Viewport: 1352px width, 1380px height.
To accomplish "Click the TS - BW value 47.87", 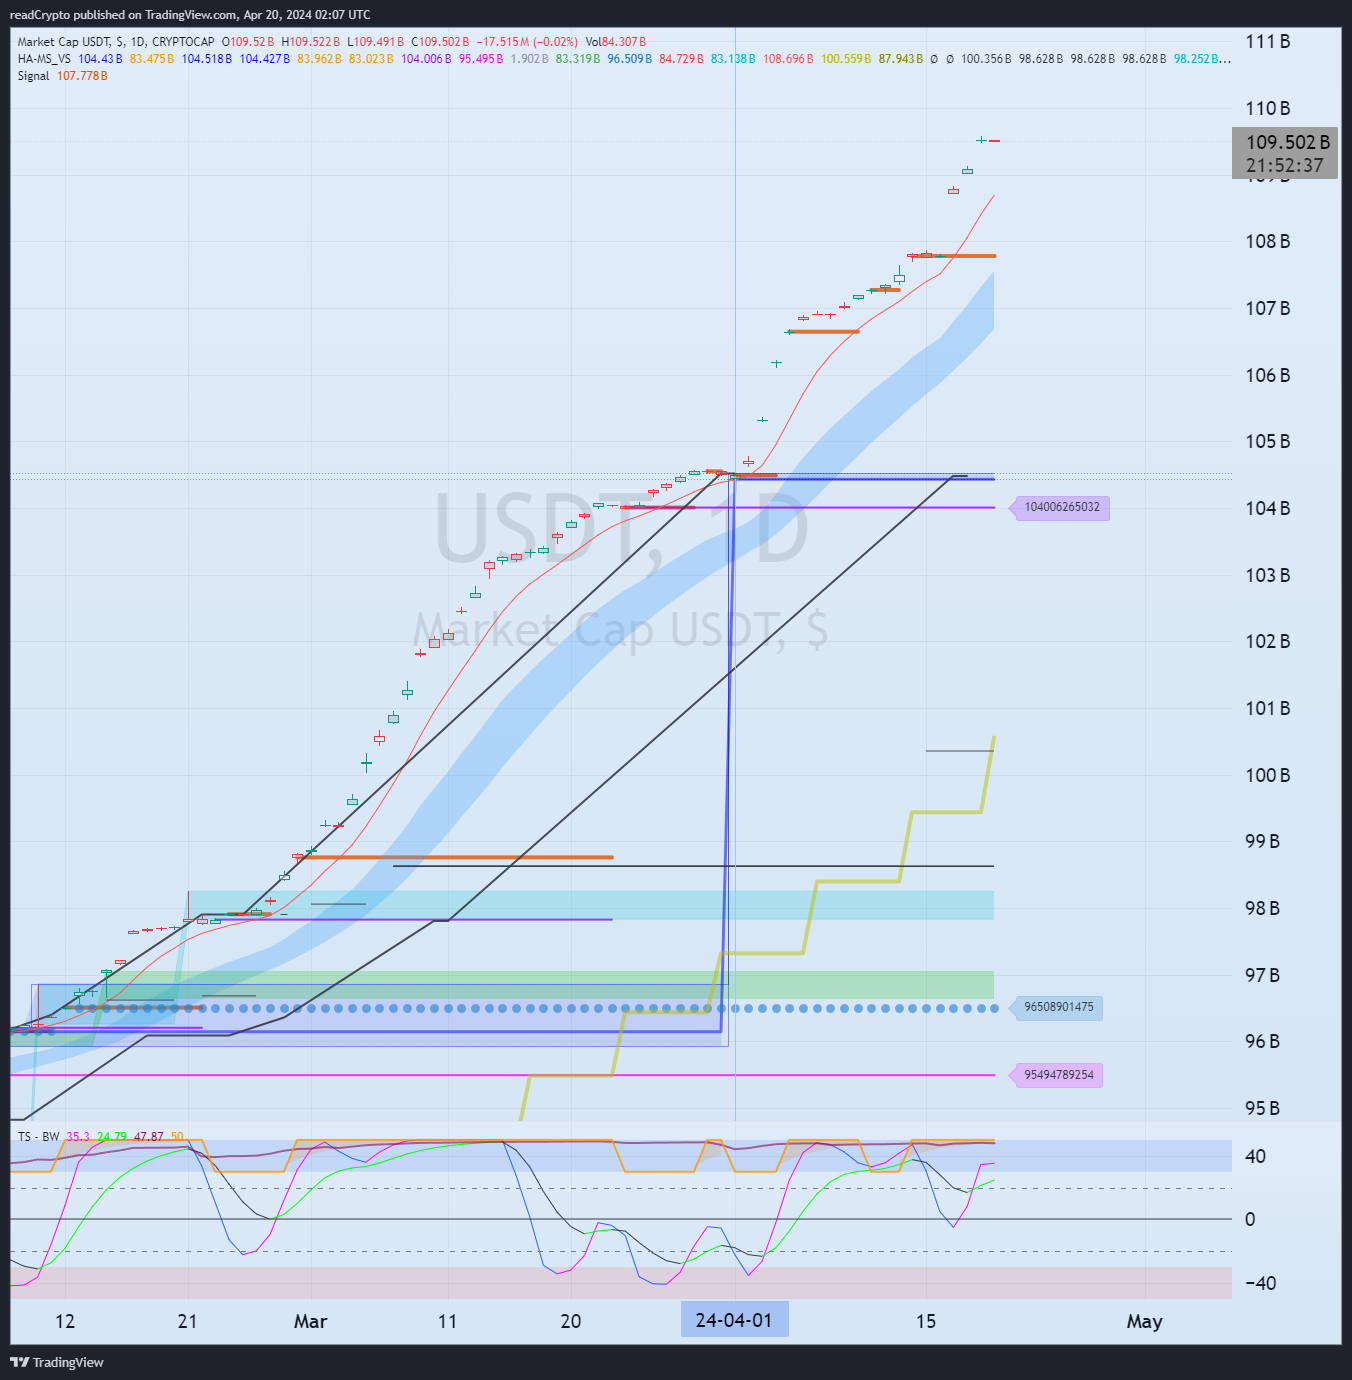I will pyautogui.click(x=149, y=1137).
